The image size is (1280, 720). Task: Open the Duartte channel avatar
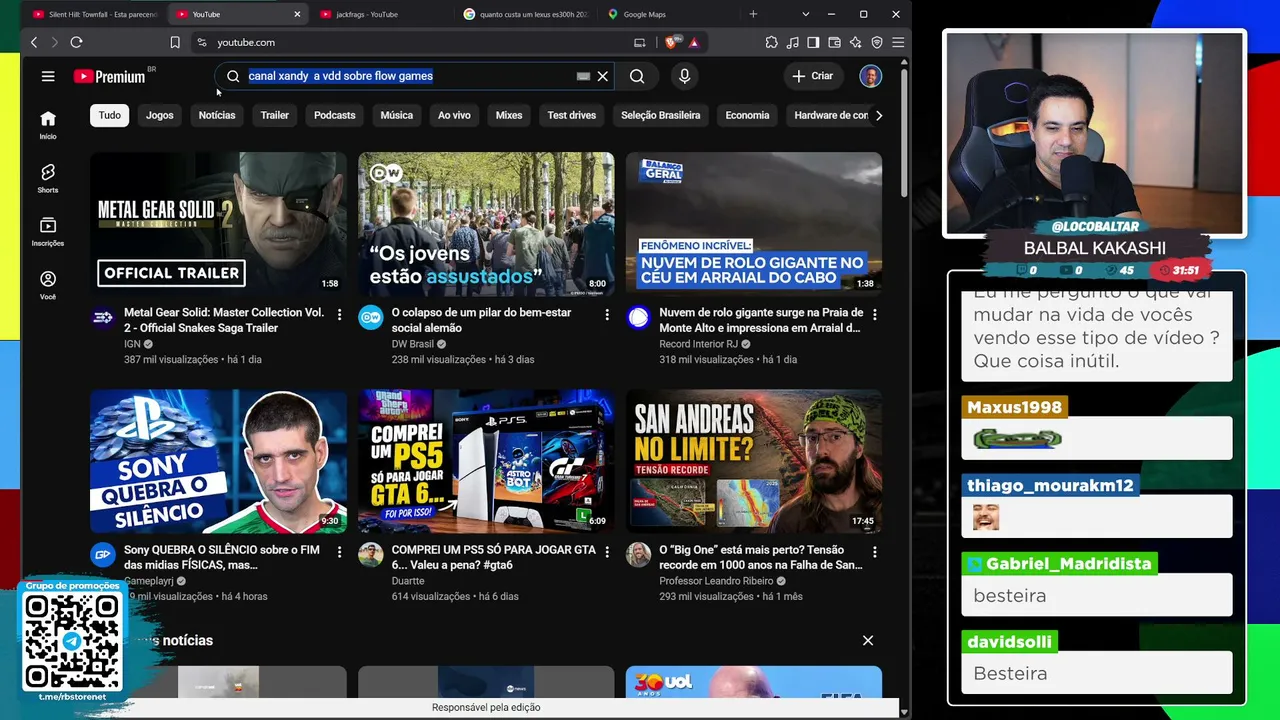(371, 555)
